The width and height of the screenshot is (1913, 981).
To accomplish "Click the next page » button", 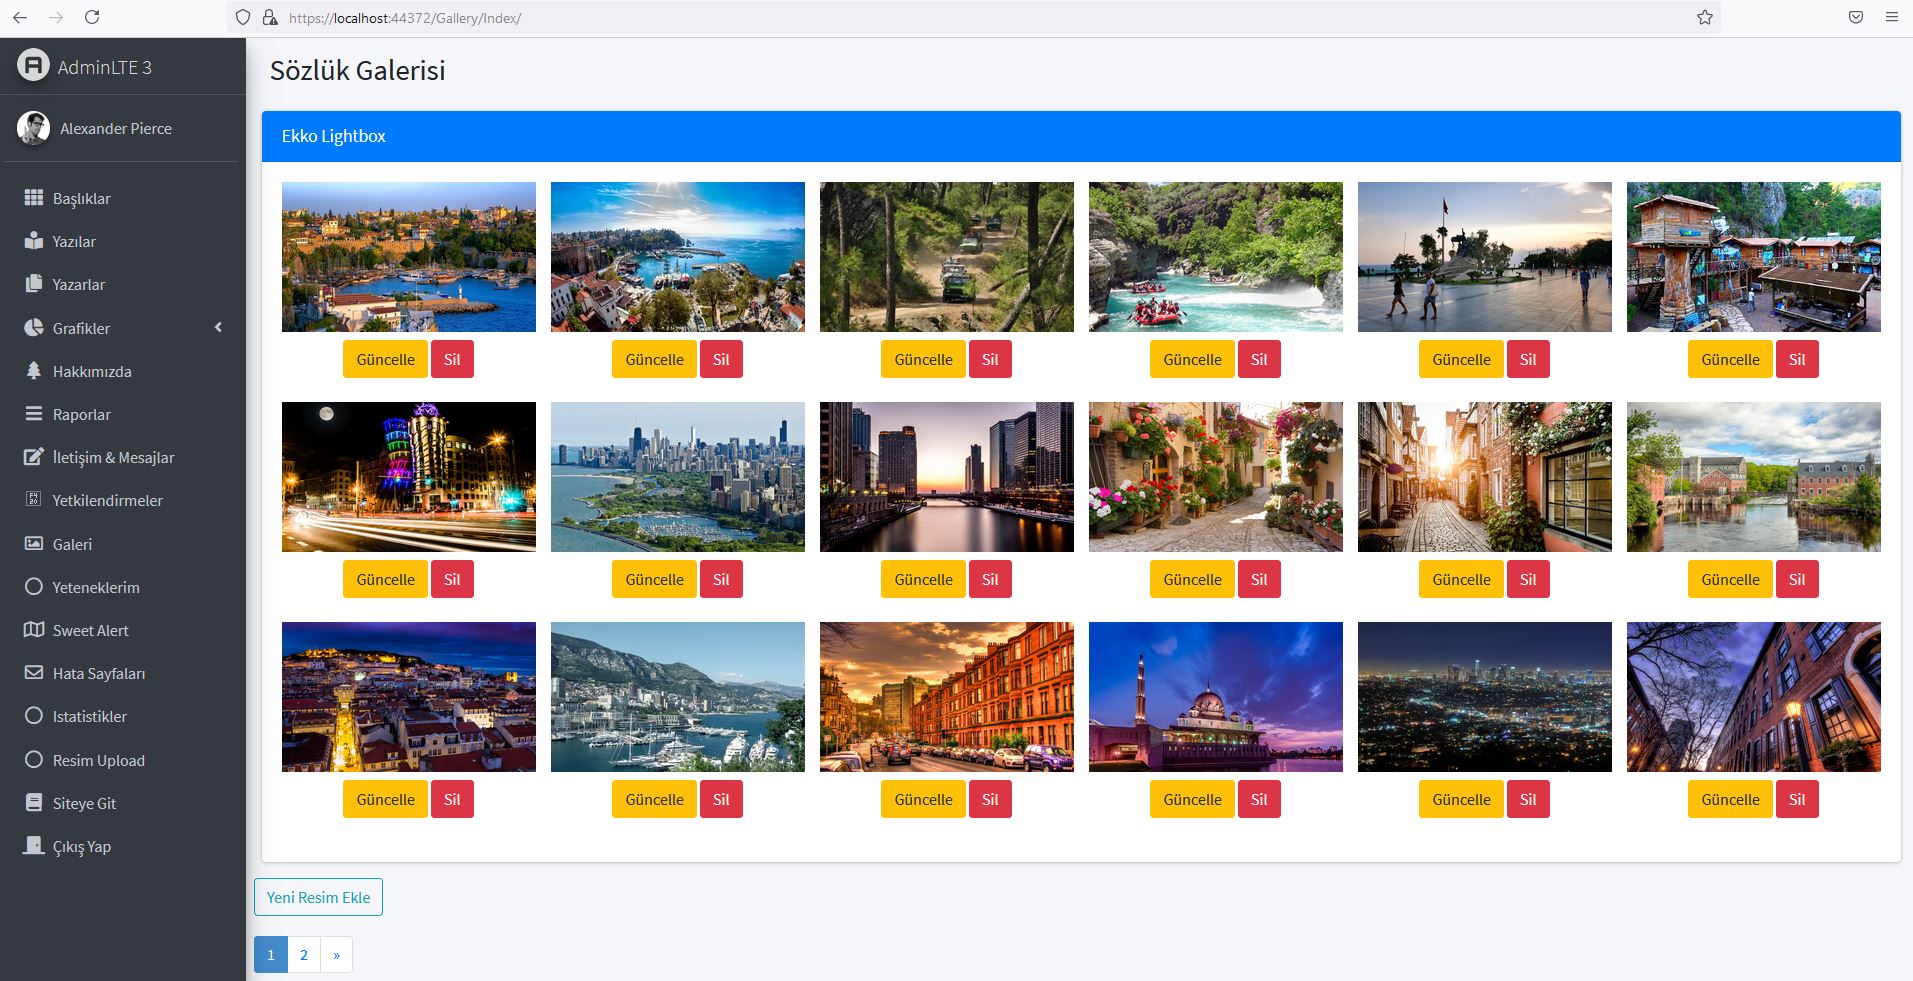I will 336,954.
